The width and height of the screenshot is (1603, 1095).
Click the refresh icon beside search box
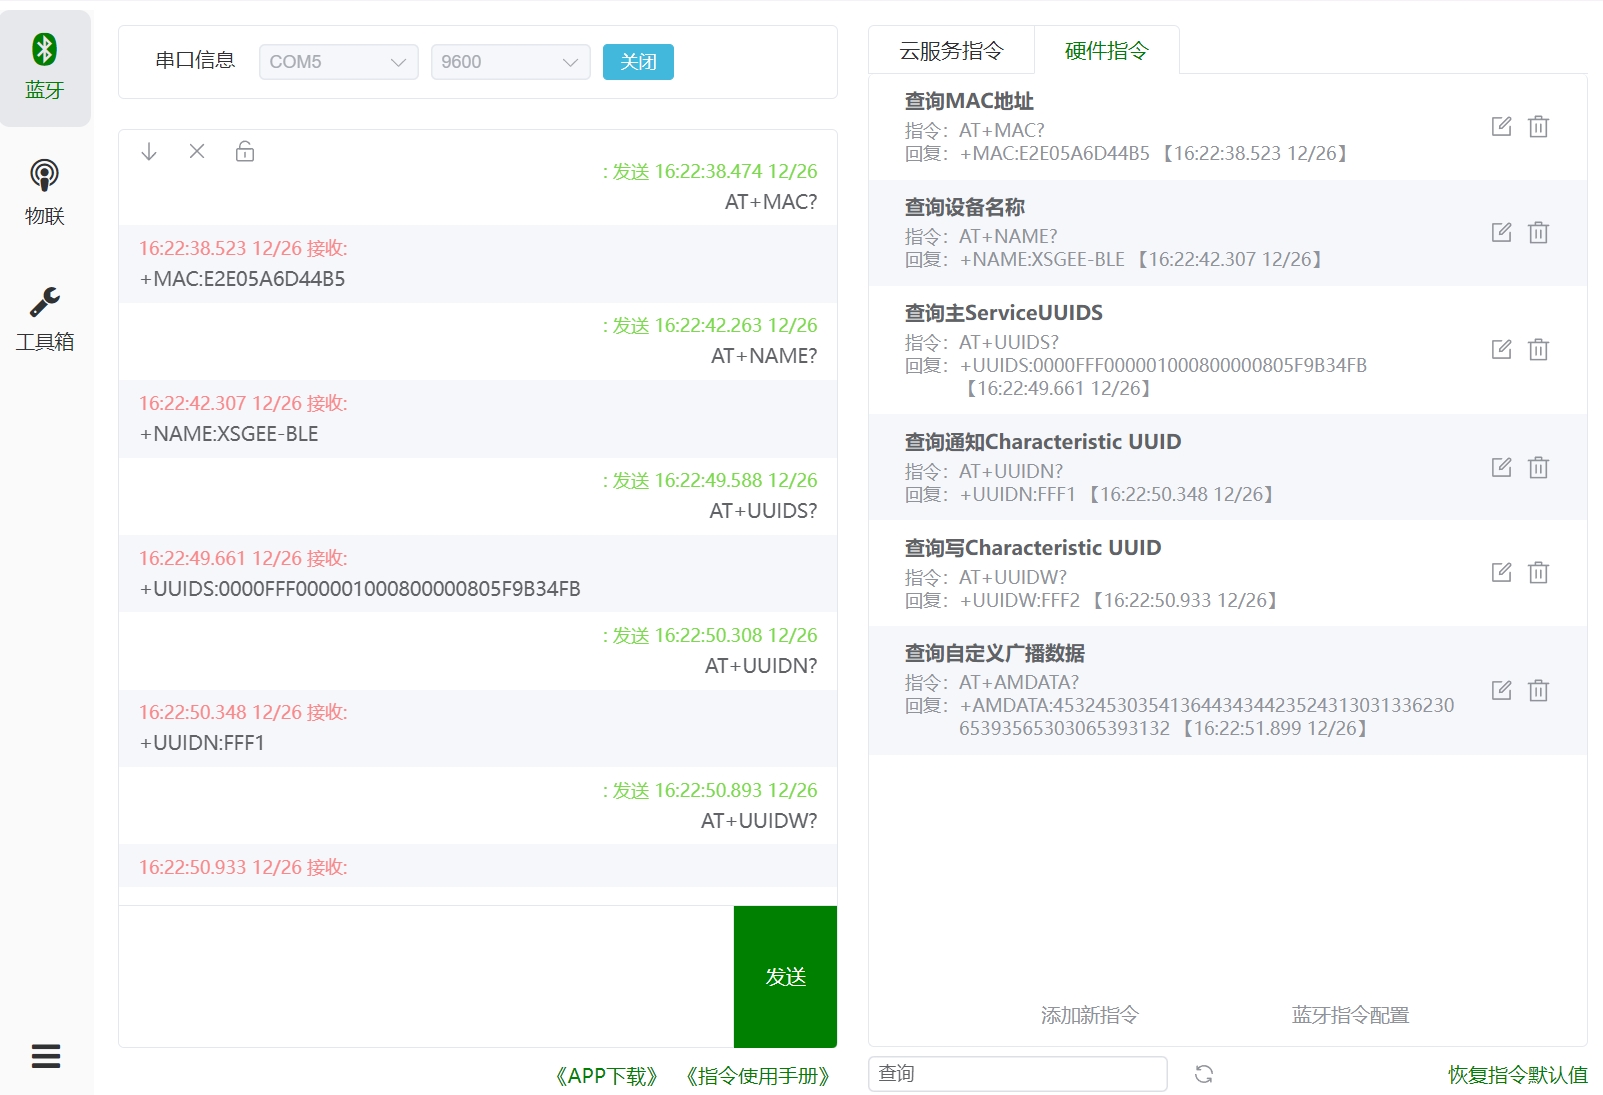[x=1204, y=1074]
